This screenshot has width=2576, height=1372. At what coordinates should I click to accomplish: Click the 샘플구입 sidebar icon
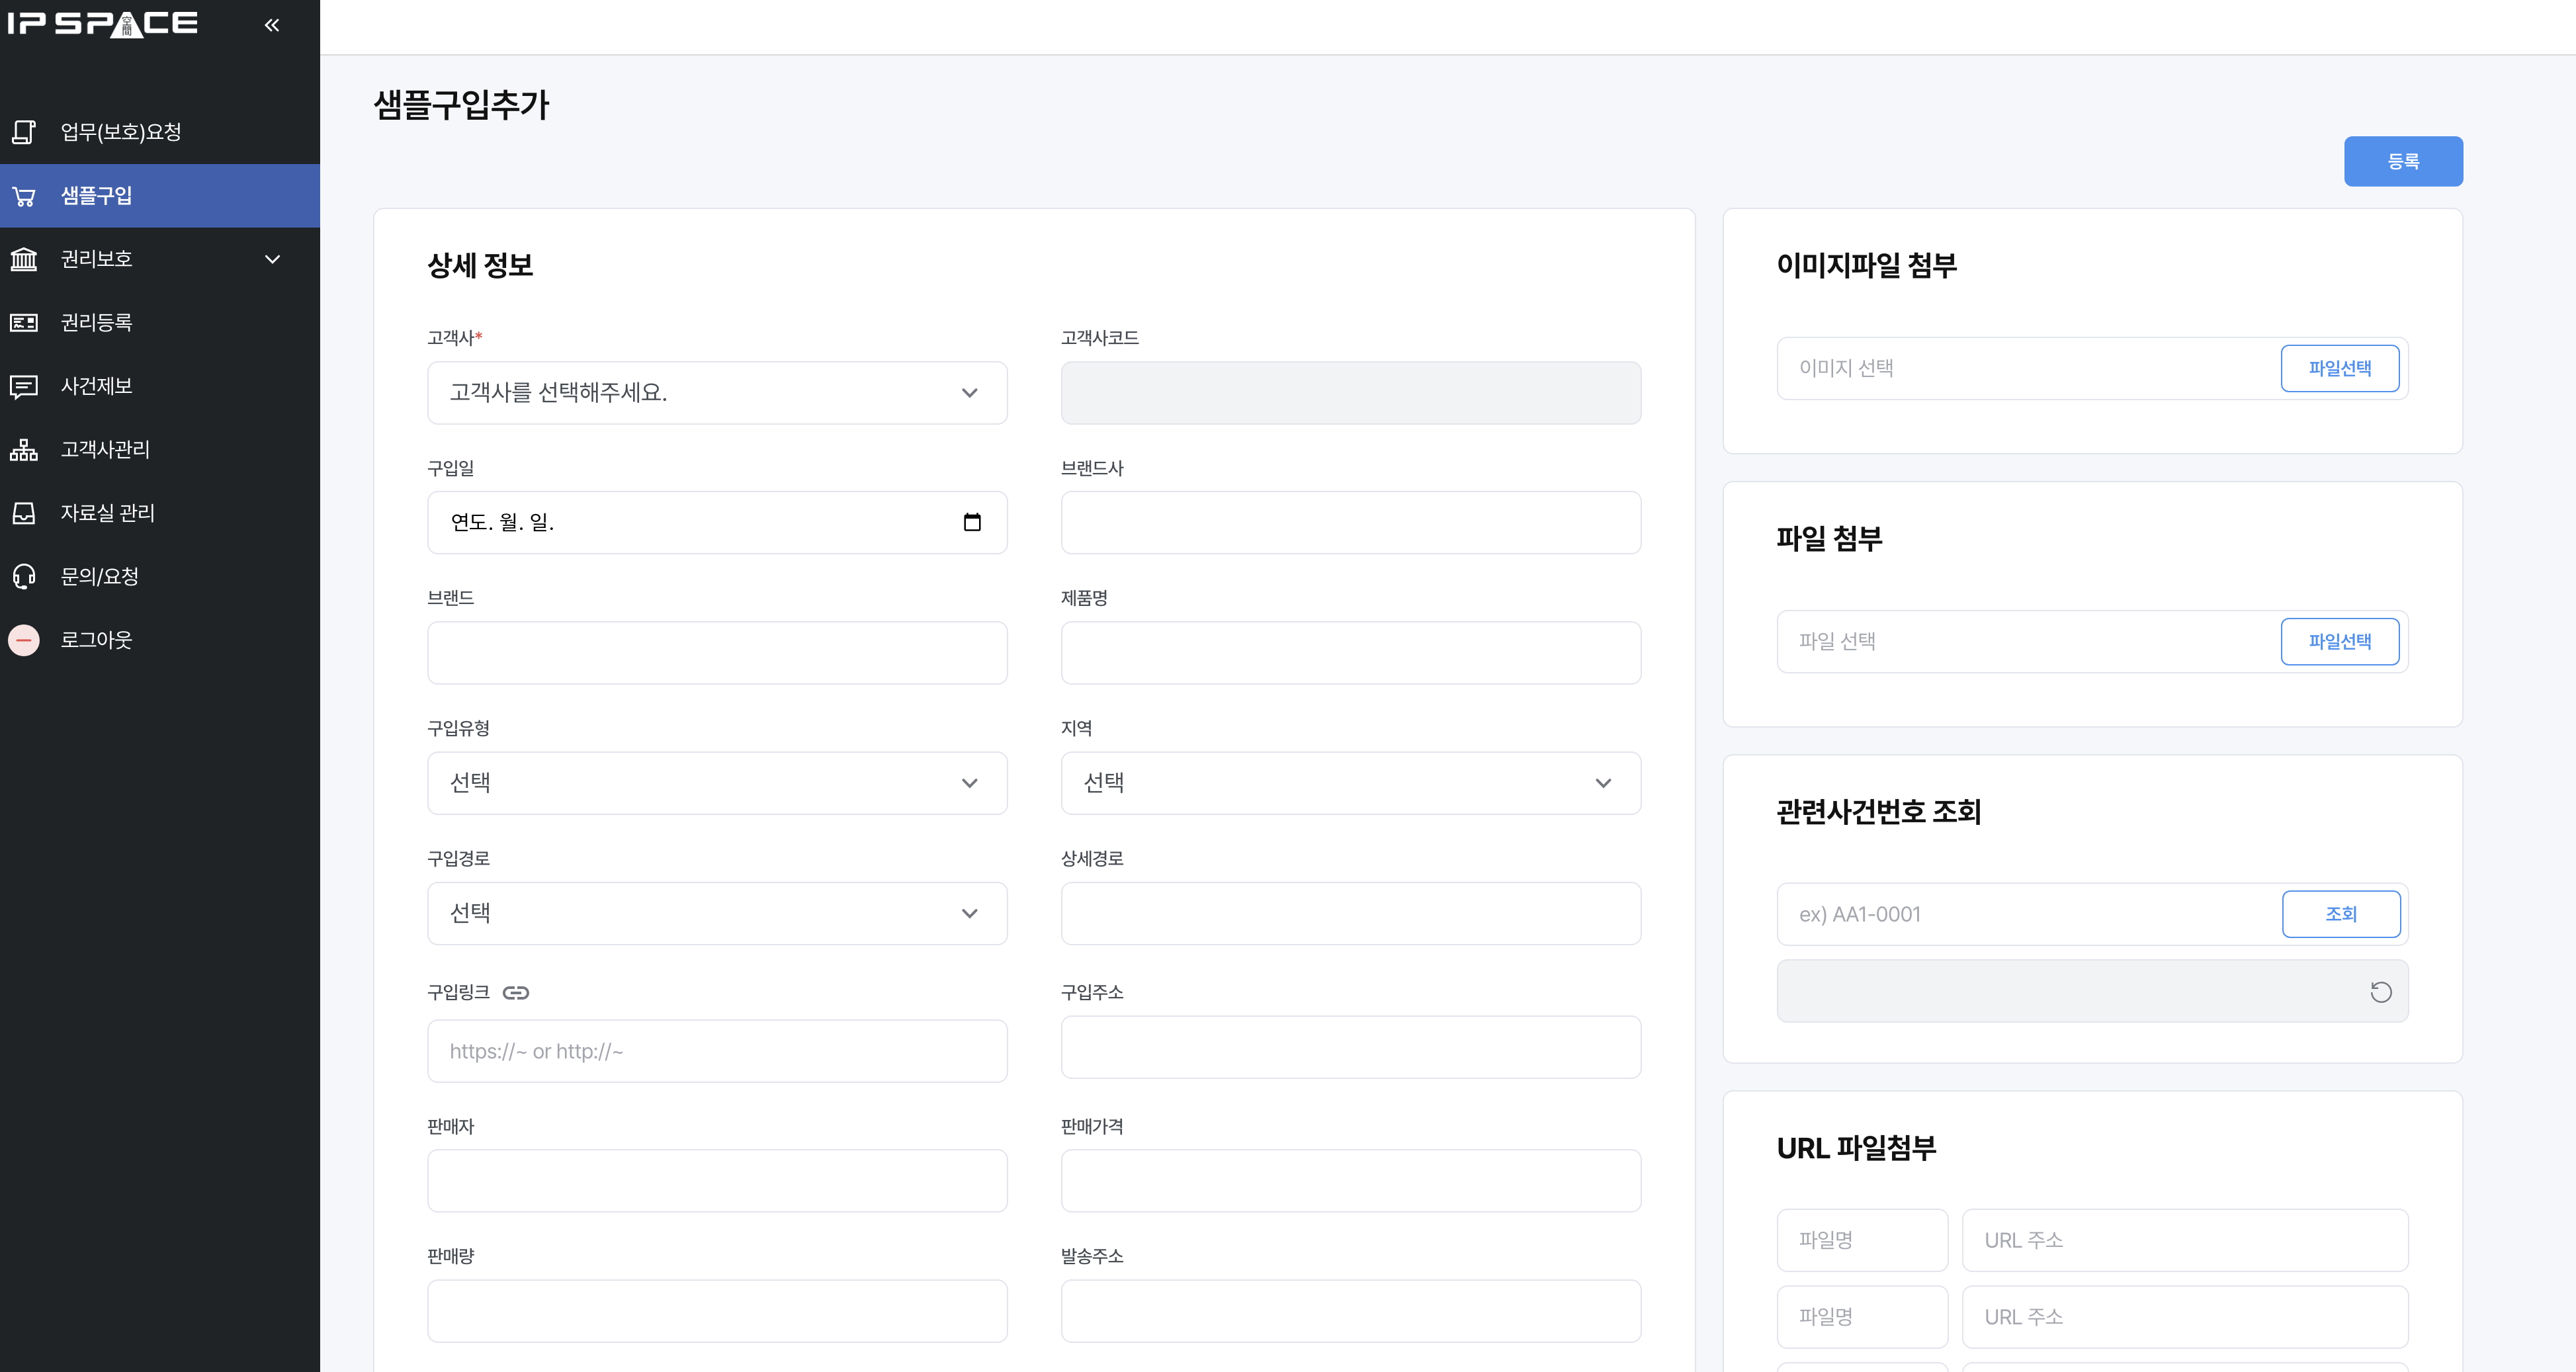[26, 194]
